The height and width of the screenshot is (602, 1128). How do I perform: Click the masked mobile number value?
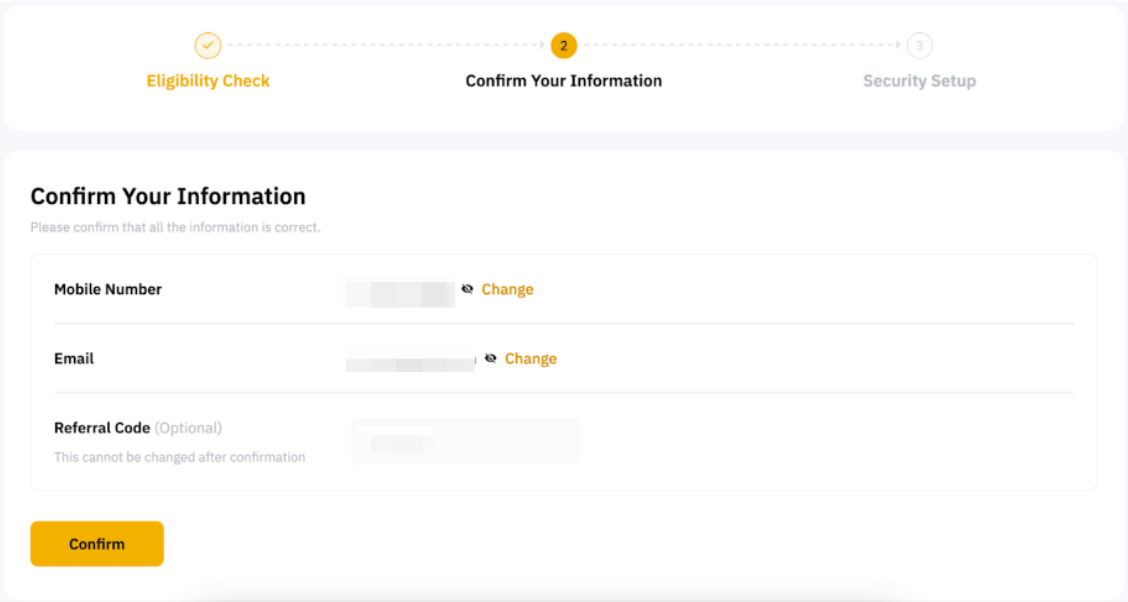click(x=400, y=294)
